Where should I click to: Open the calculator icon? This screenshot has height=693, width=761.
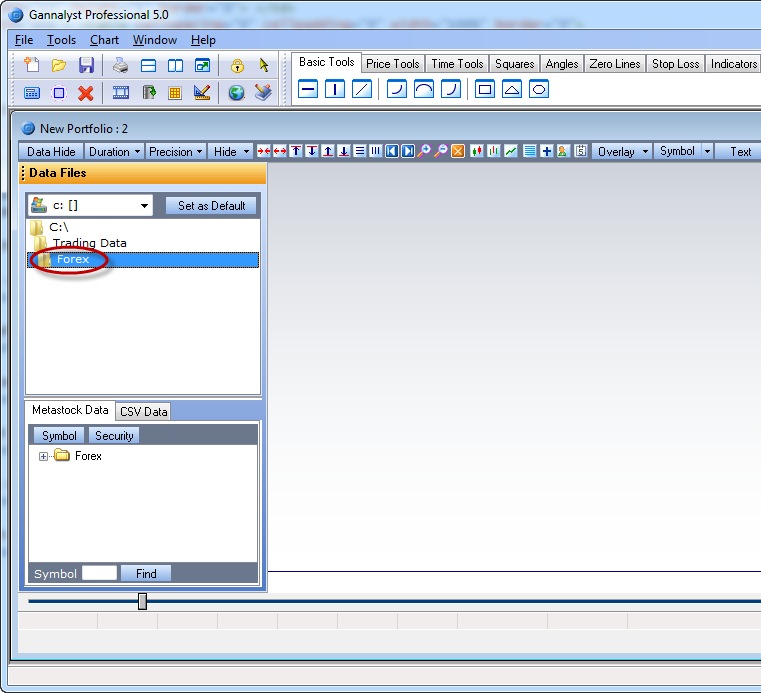tap(32, 93)
